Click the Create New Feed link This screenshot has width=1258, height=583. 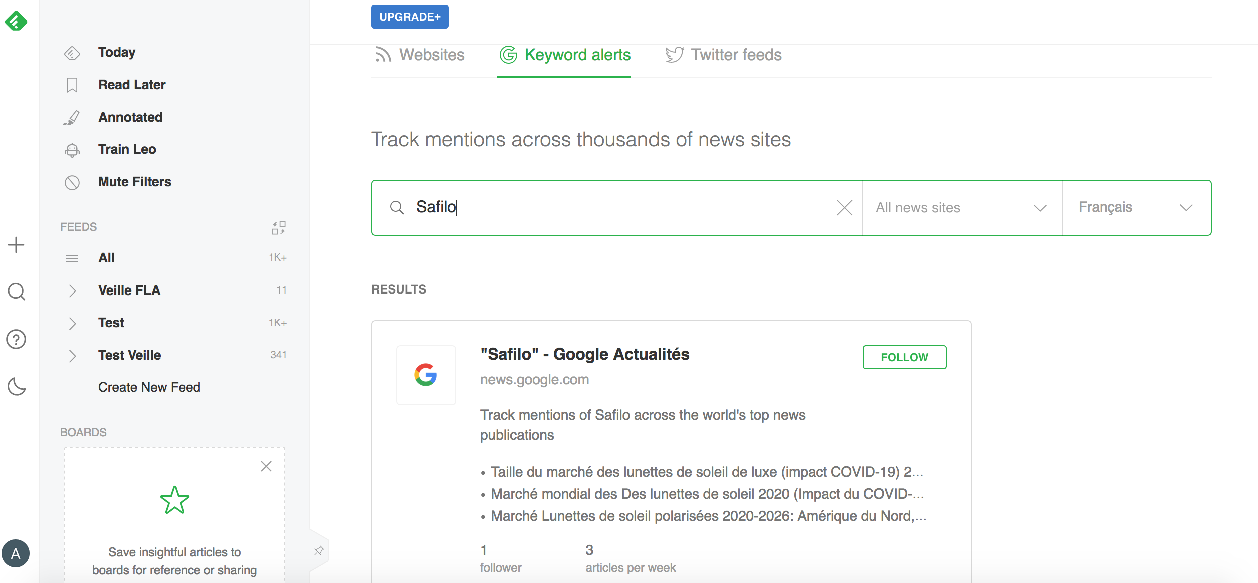click(x=149, y=388)
